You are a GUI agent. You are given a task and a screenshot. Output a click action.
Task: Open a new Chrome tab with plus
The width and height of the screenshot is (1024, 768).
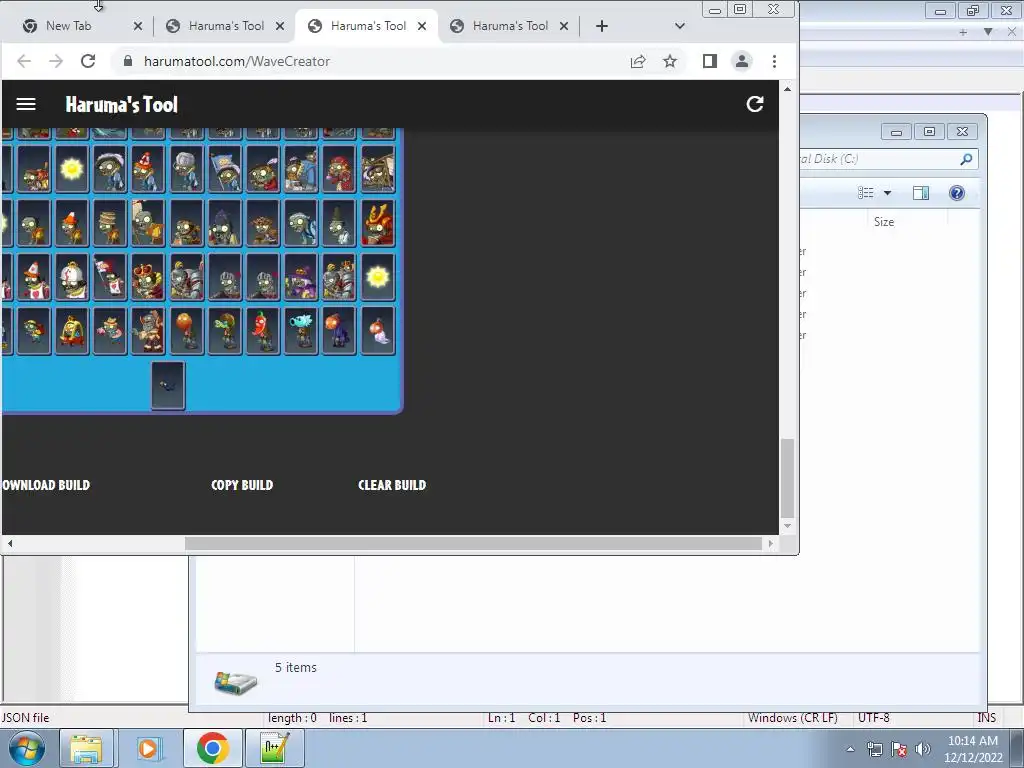pyautogui.click(x=601, y=26)
